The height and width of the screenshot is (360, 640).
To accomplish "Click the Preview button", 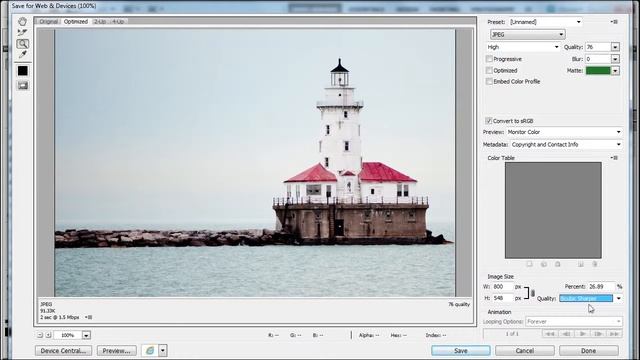I will [x=116, y=351].
